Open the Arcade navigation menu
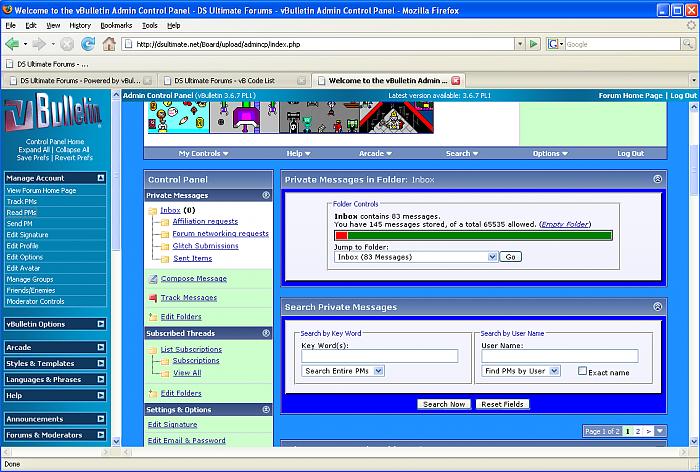Viewport: 700px width, 472px height. pos(375,154)
